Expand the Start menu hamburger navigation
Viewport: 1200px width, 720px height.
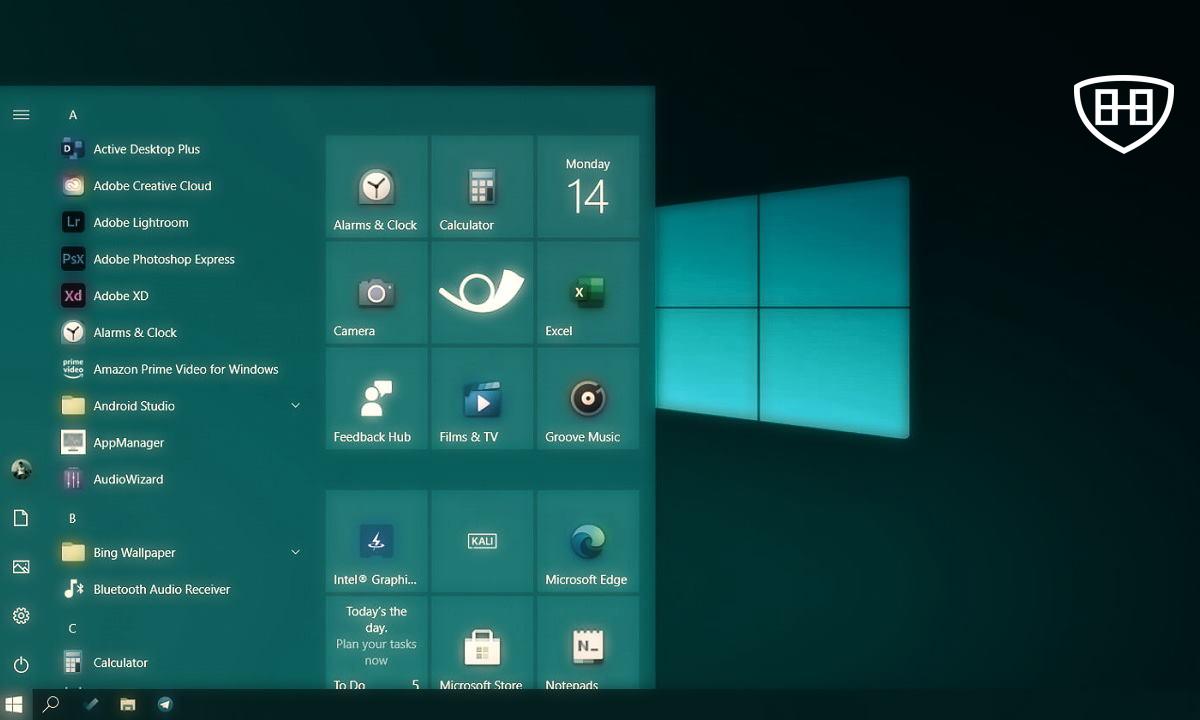coord(21,115)
